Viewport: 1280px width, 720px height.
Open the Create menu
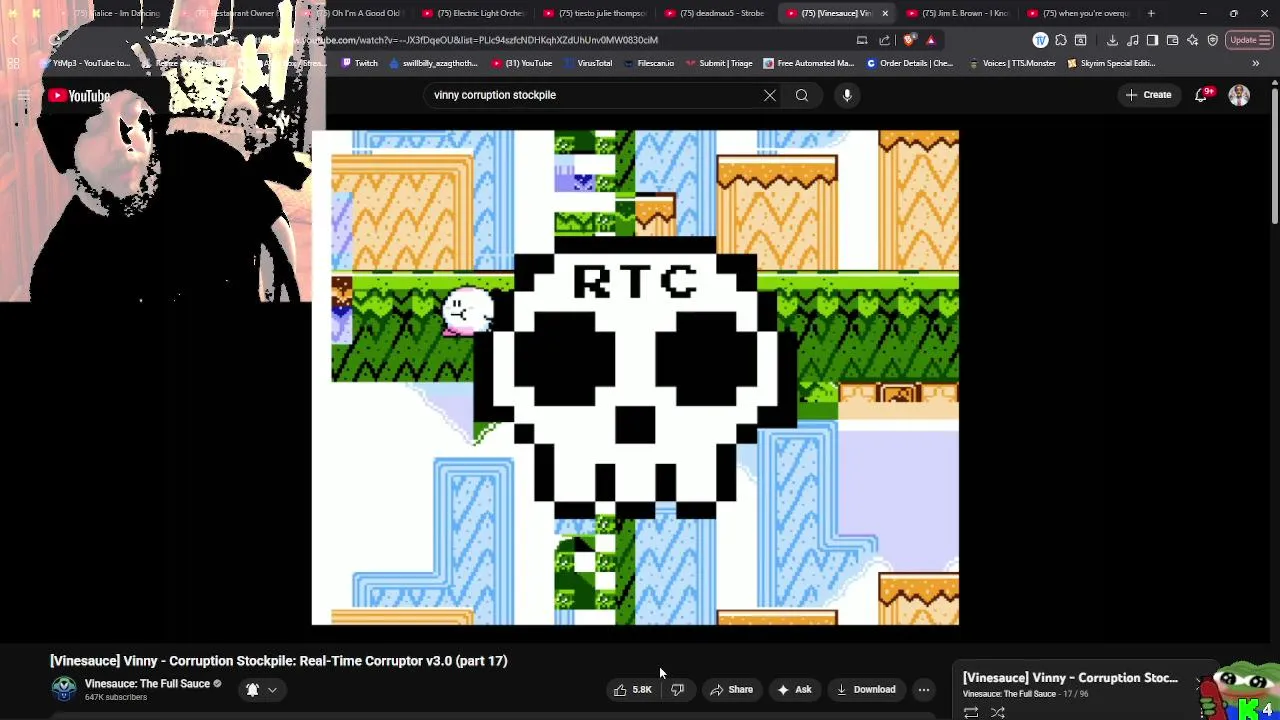[1148, 95]
